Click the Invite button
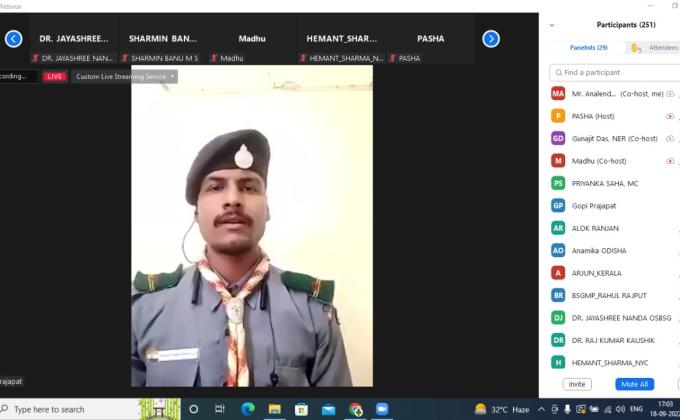 click(577, 384)
